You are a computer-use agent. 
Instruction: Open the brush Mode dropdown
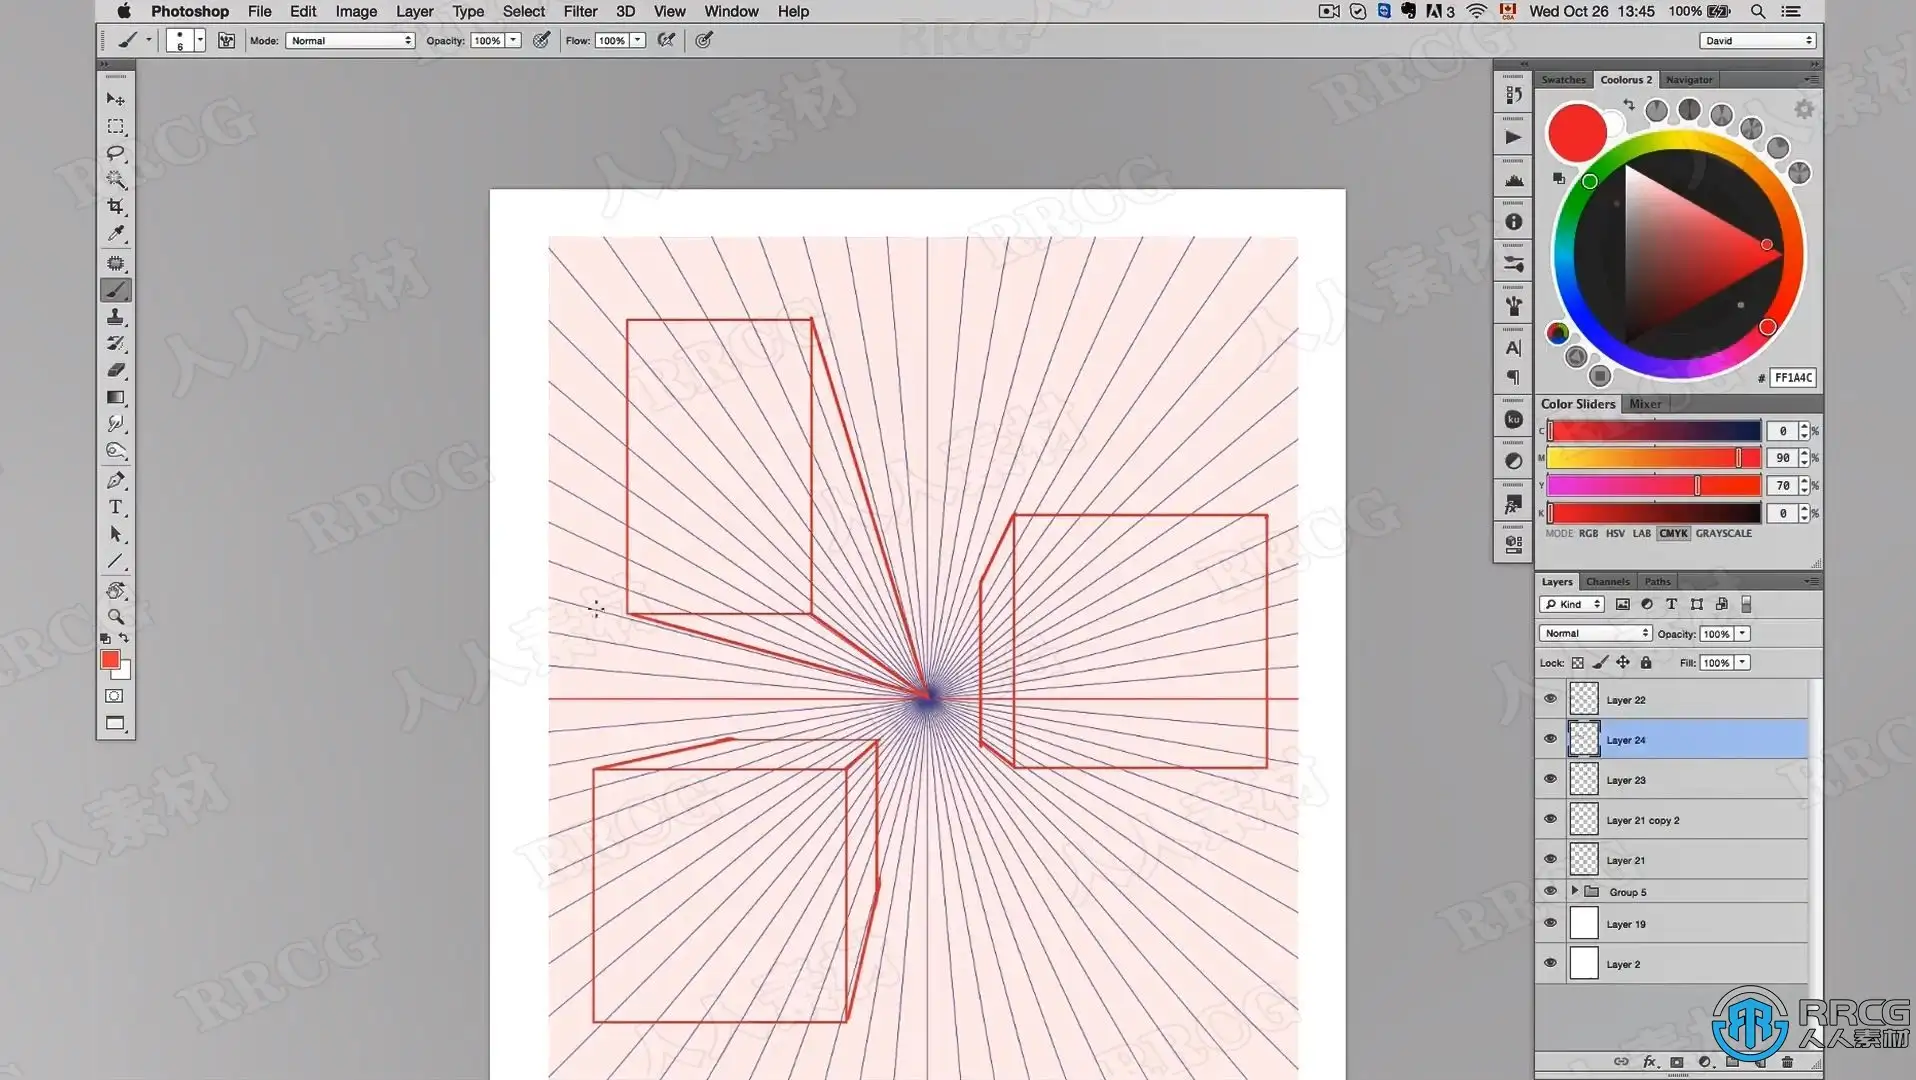coord(350,40)
